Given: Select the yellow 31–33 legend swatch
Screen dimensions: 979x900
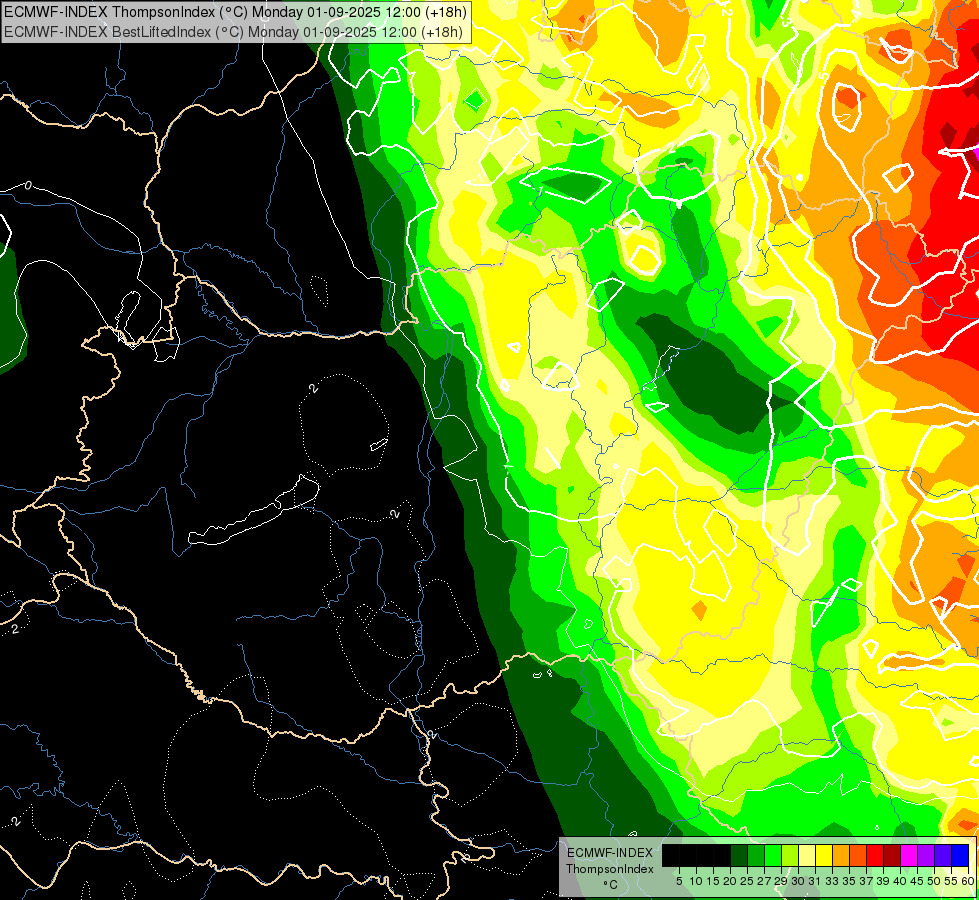Looking at the screenshot, I should point(824,855).
